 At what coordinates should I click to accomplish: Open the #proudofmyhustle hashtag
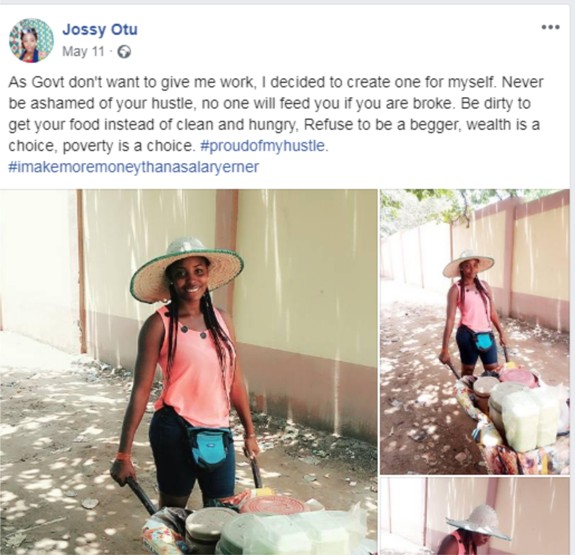coord(264,146)
